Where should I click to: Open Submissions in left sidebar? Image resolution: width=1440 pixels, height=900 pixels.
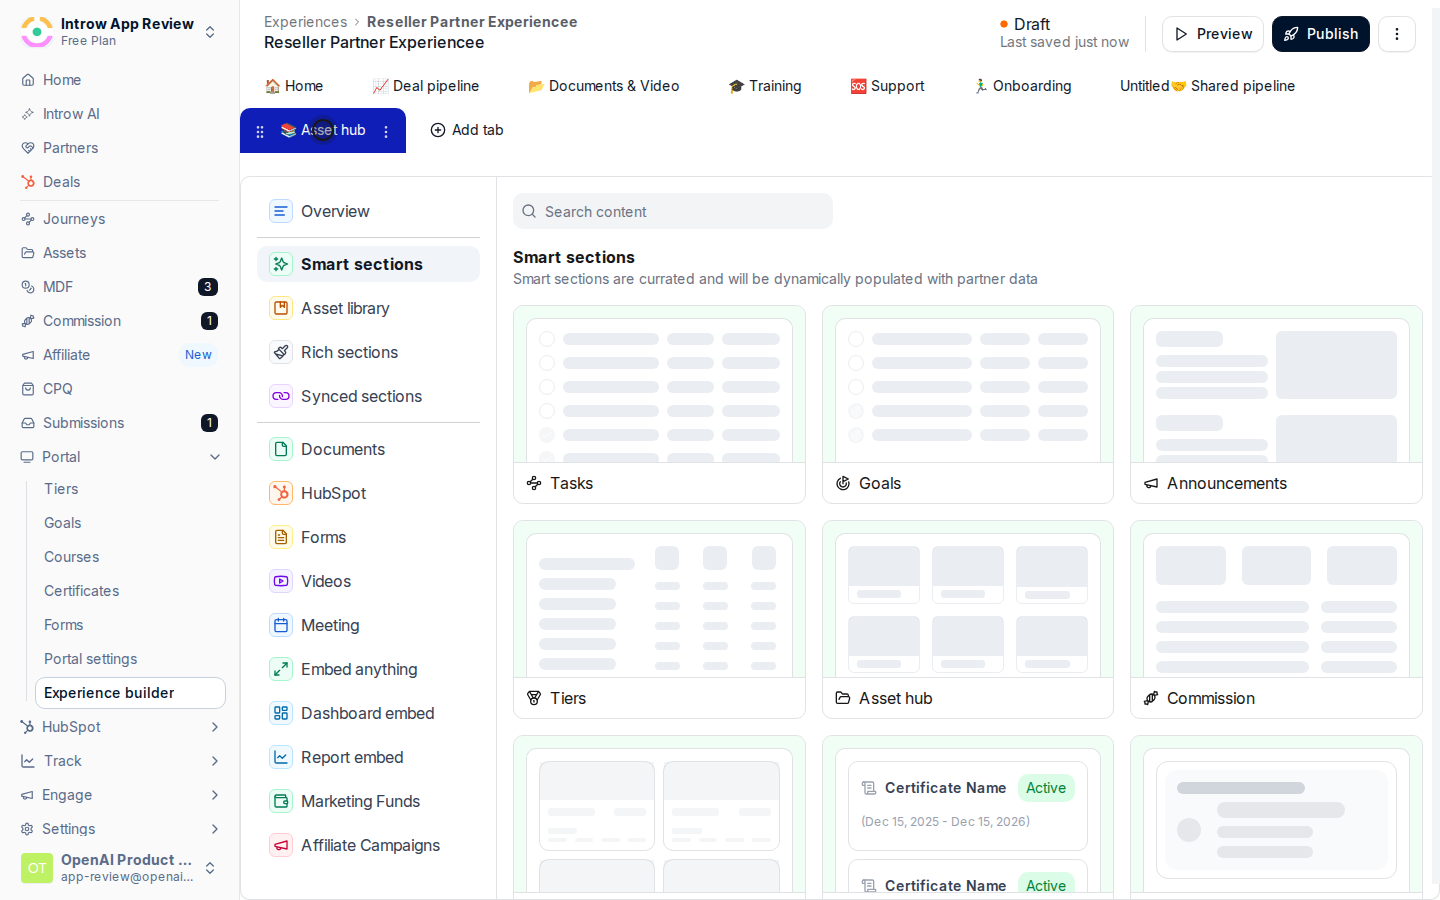click(x=84, y=423)
